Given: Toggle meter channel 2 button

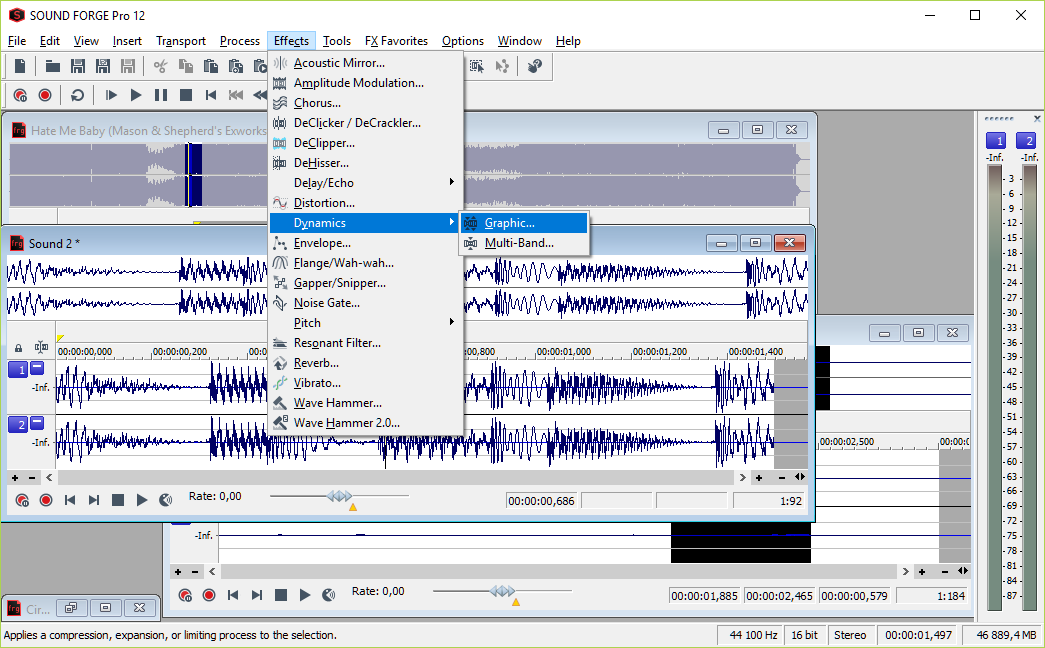Looking at the screenshot, I should [x=1026, y=141].
